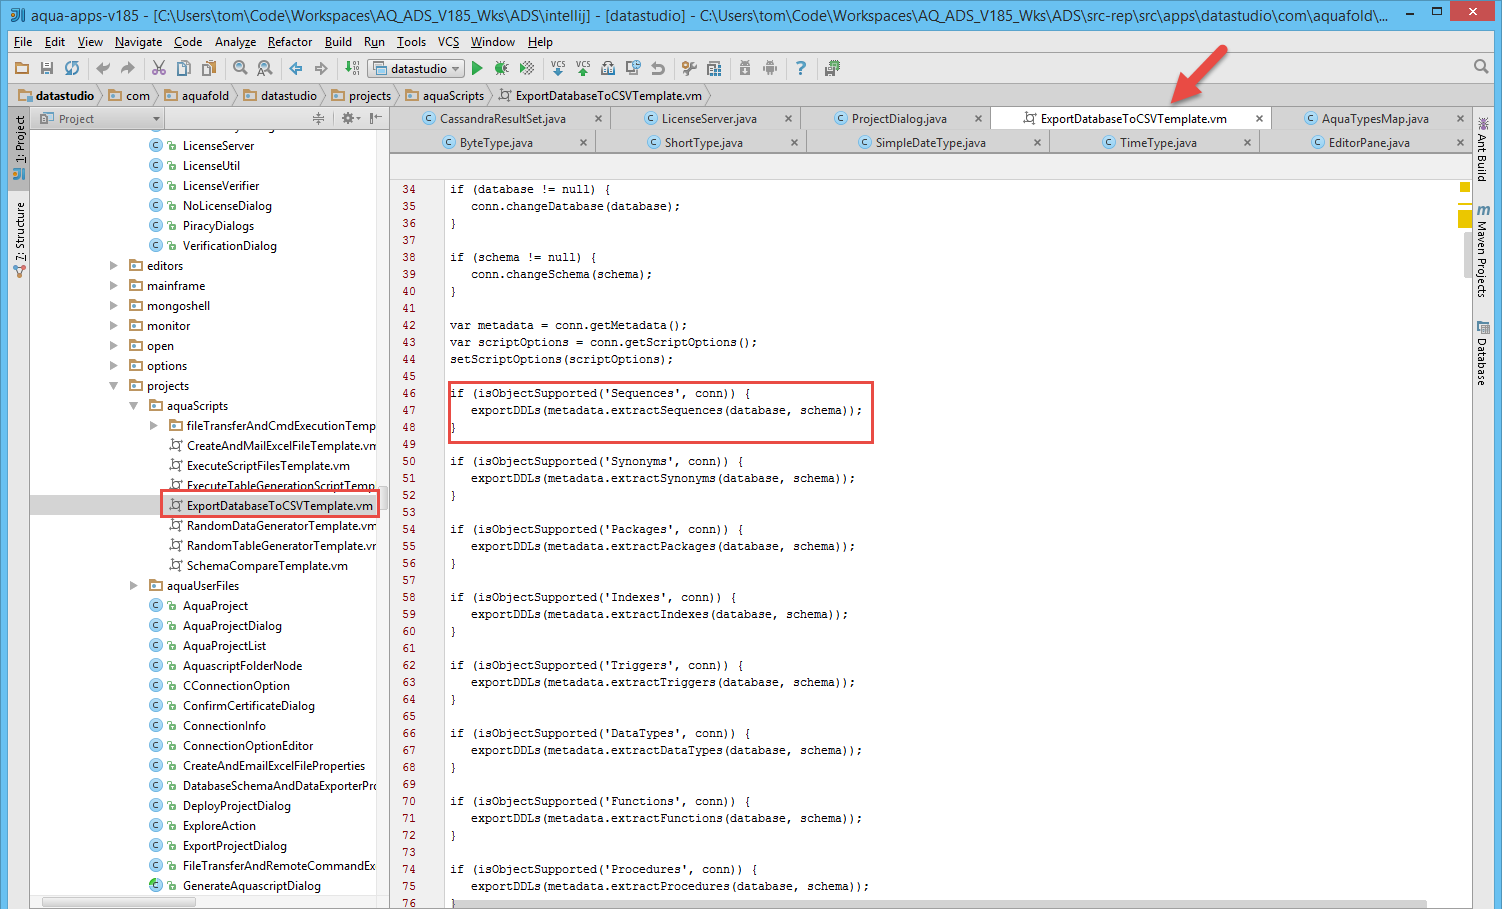Click the Undo toolbar icon

(x=102, y=68)
